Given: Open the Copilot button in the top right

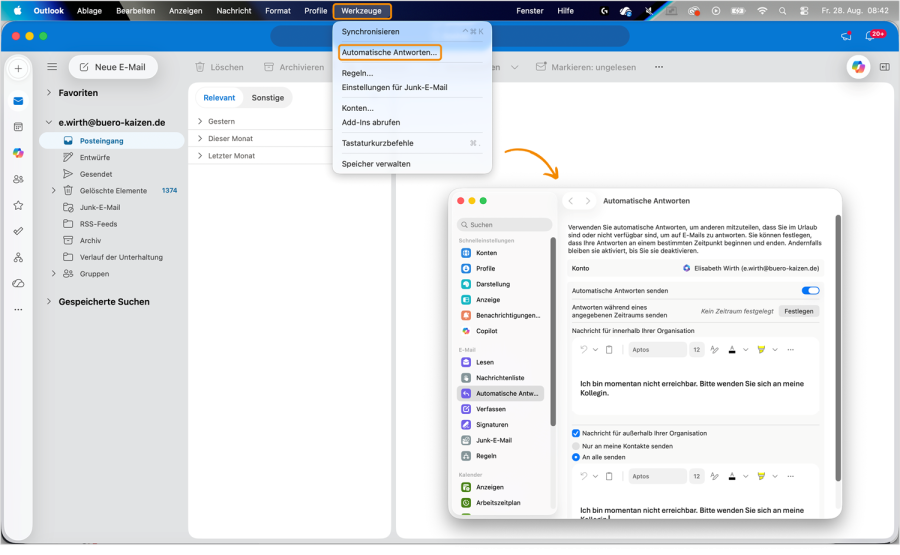Looking at the screenshot, I should coord(858,67).
